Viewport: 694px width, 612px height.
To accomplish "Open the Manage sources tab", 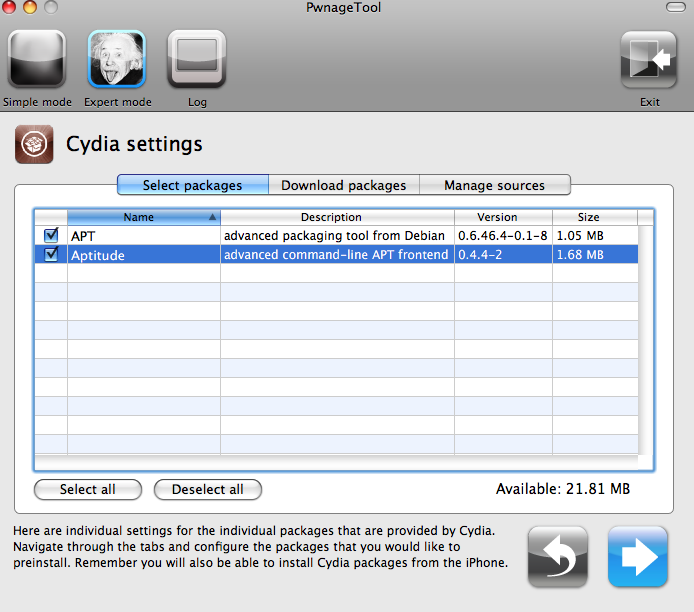I will click(494, 185).
